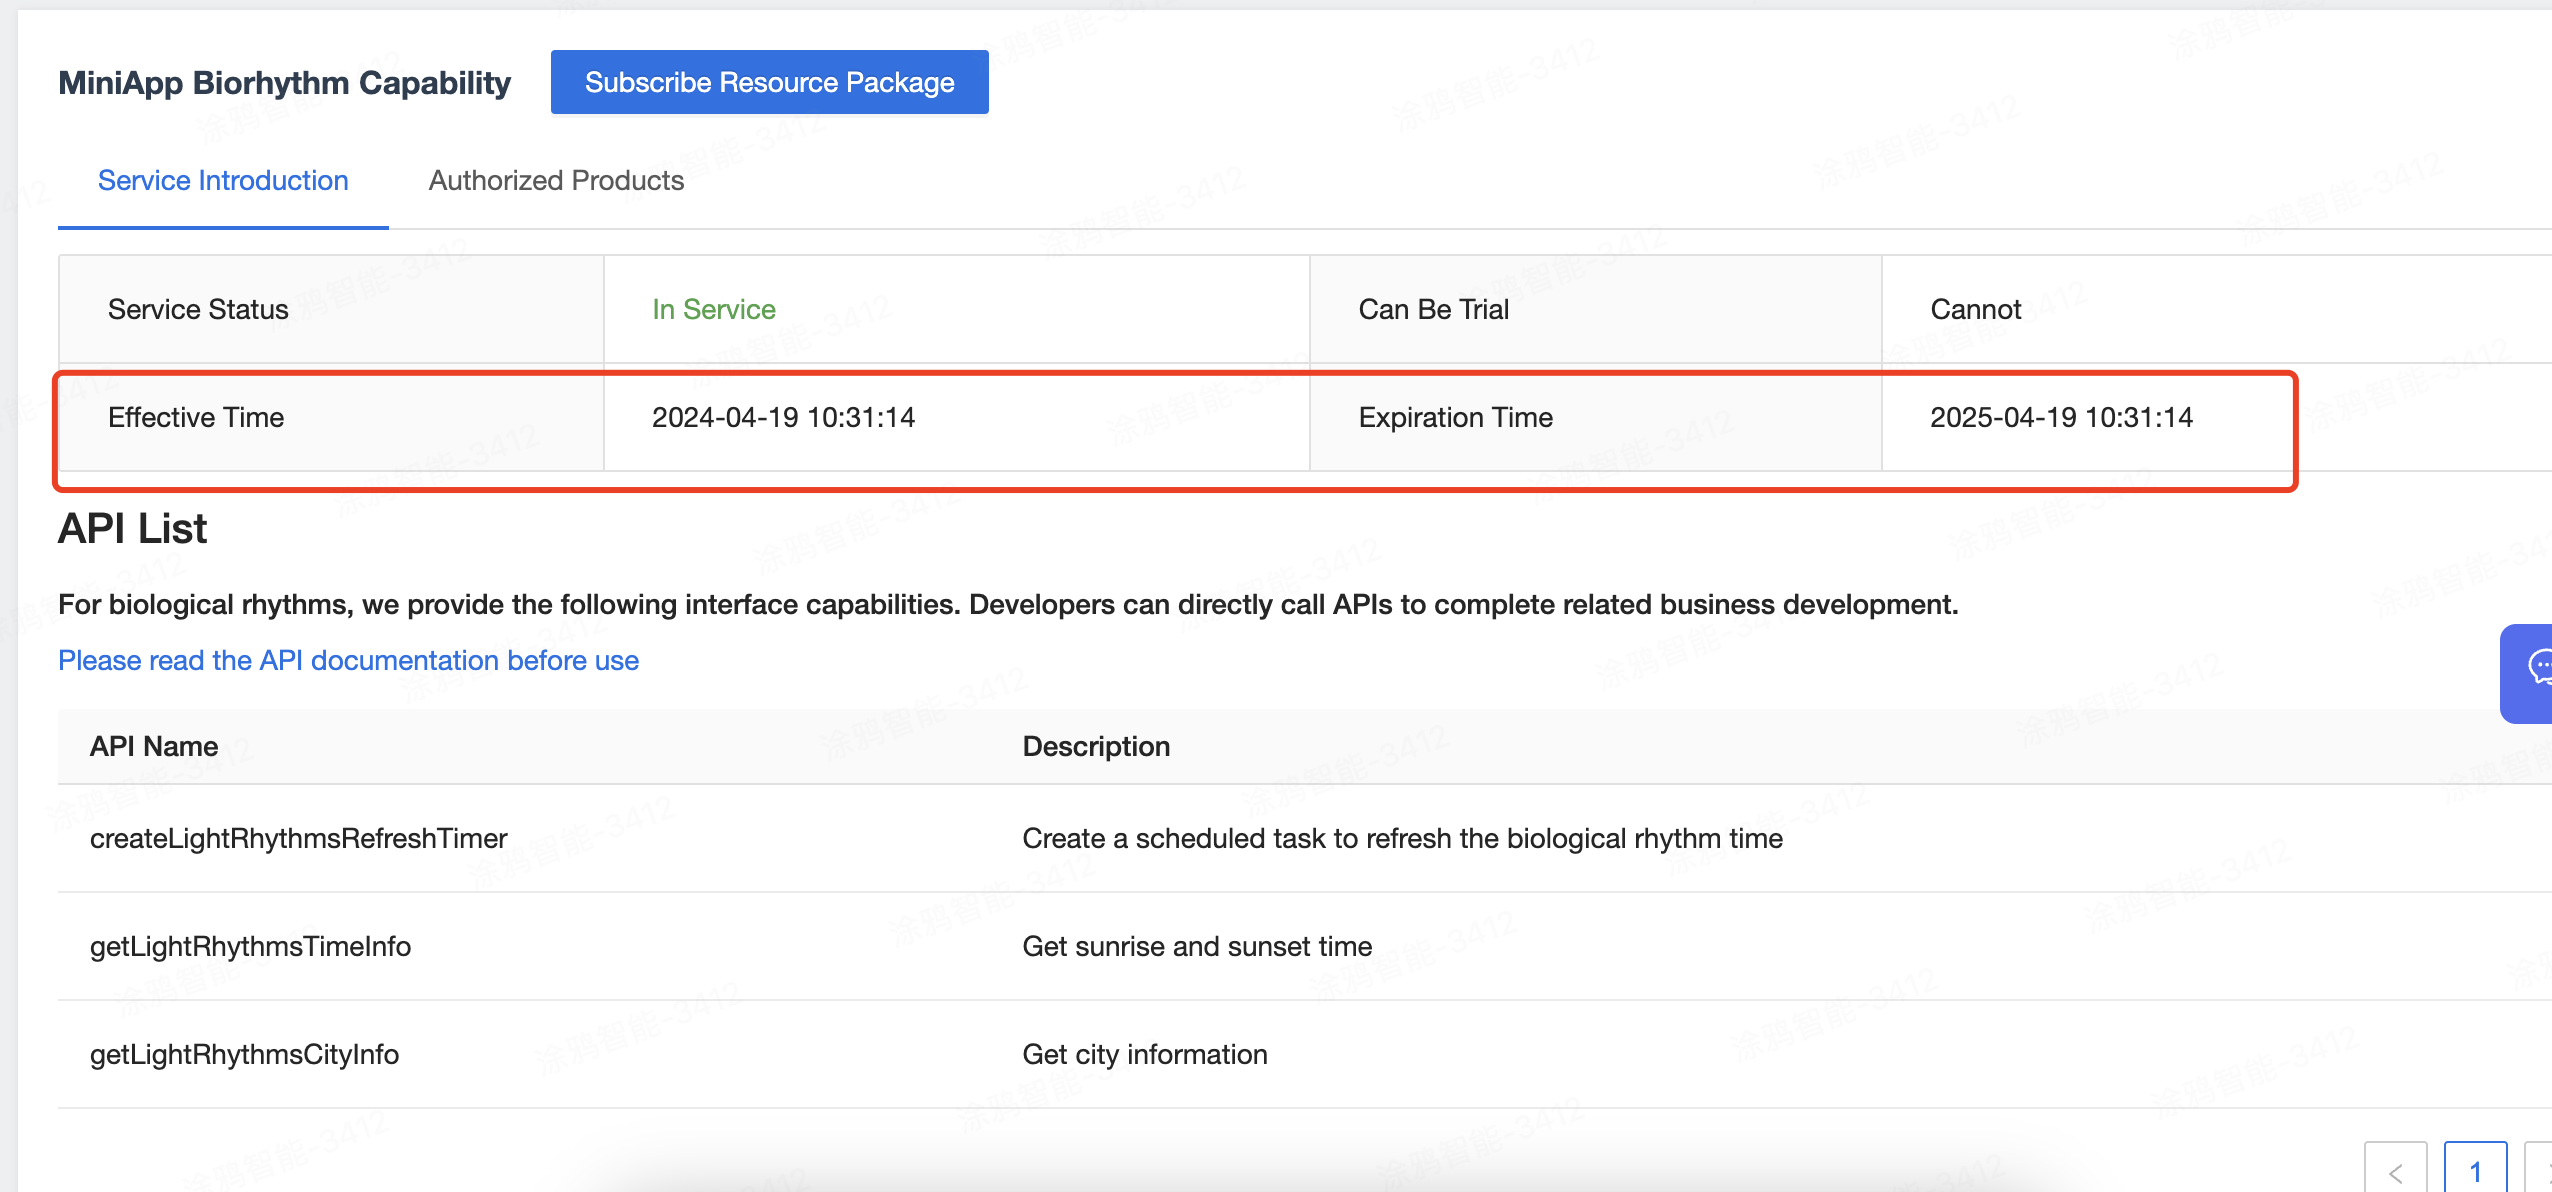Image resolution: width=2552 pixels, height=1192 pixels.
Task: Select Service Introduction tab
Action: click(x=223, y=181)
